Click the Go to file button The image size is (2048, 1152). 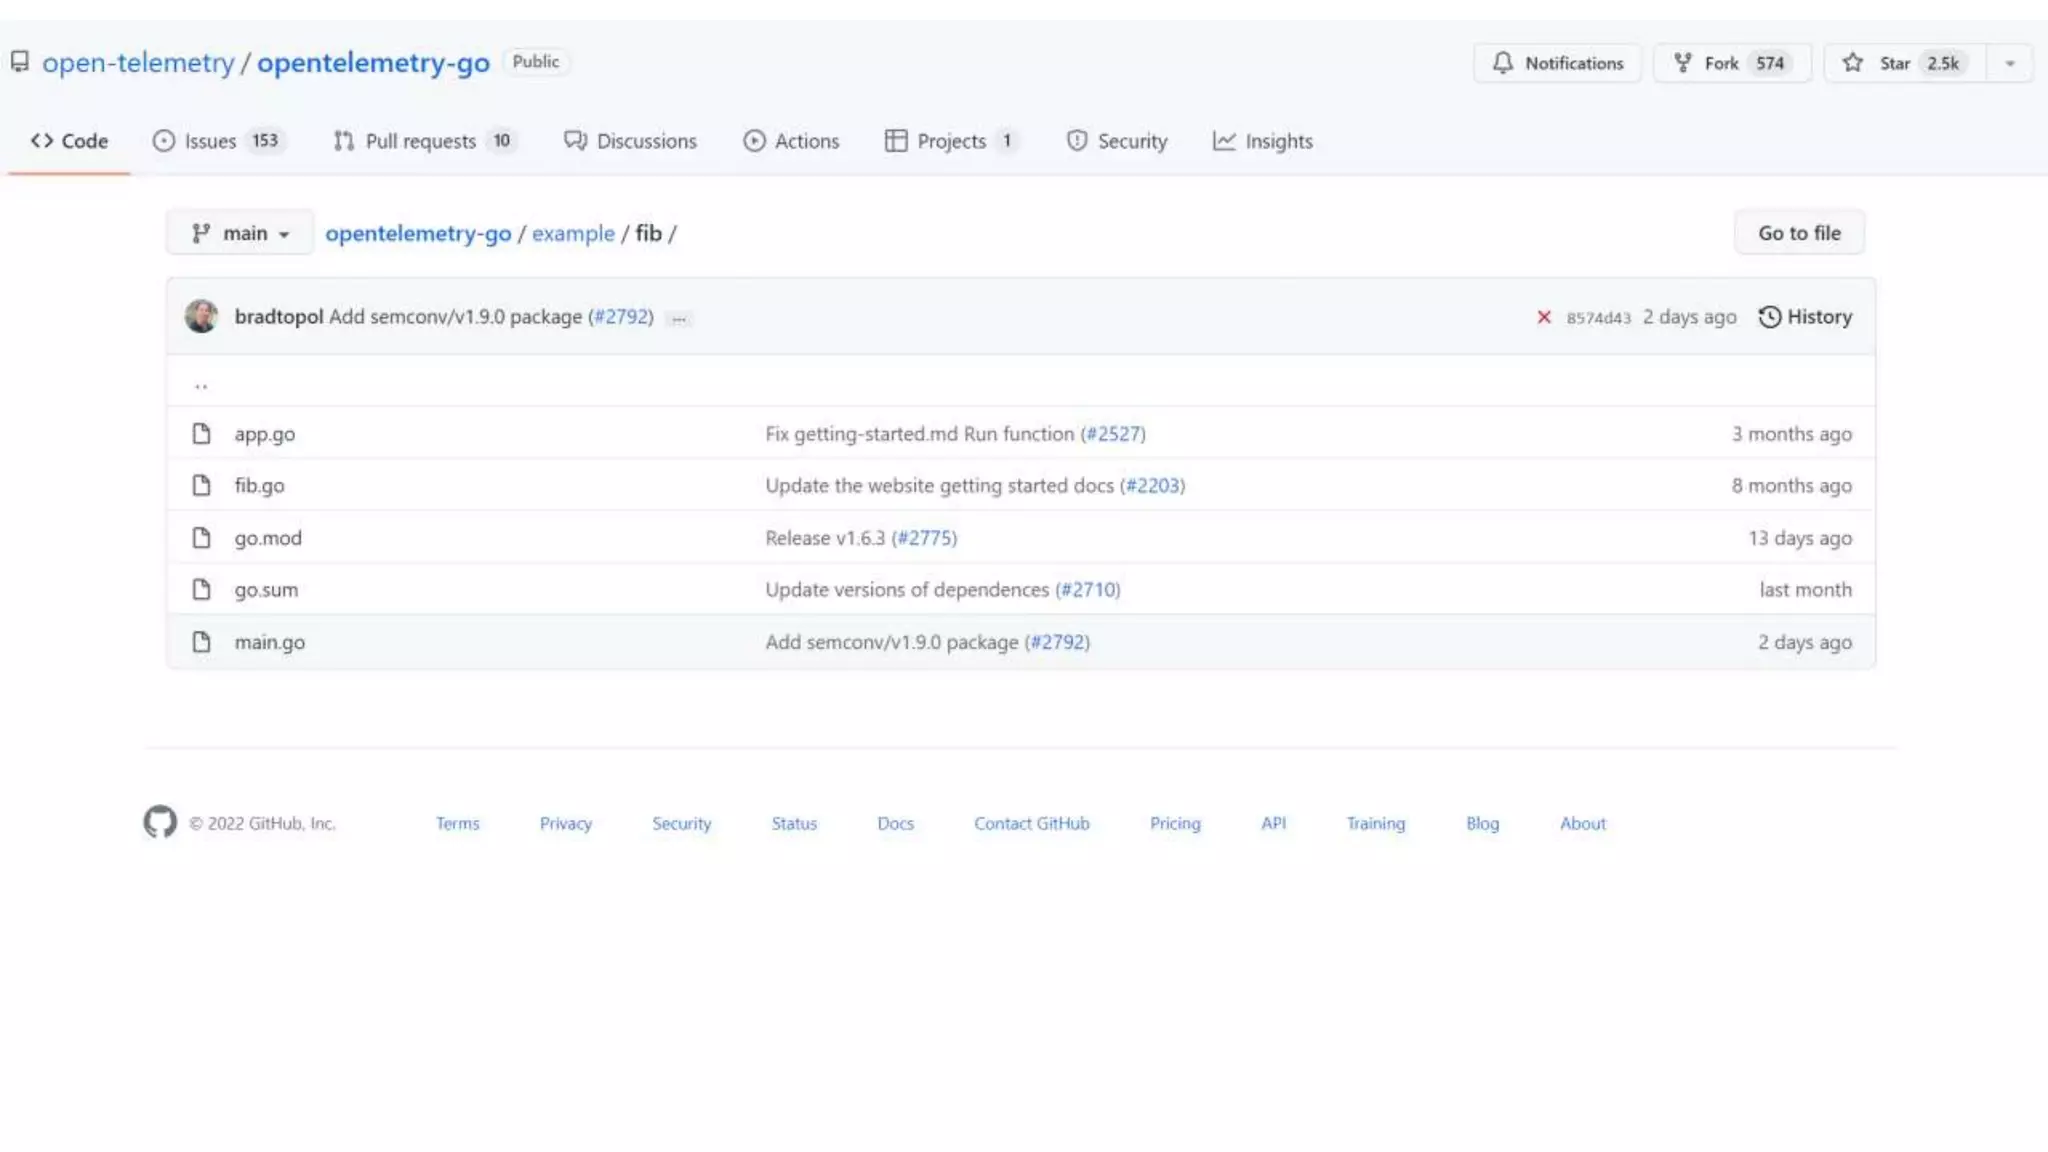1799,233
